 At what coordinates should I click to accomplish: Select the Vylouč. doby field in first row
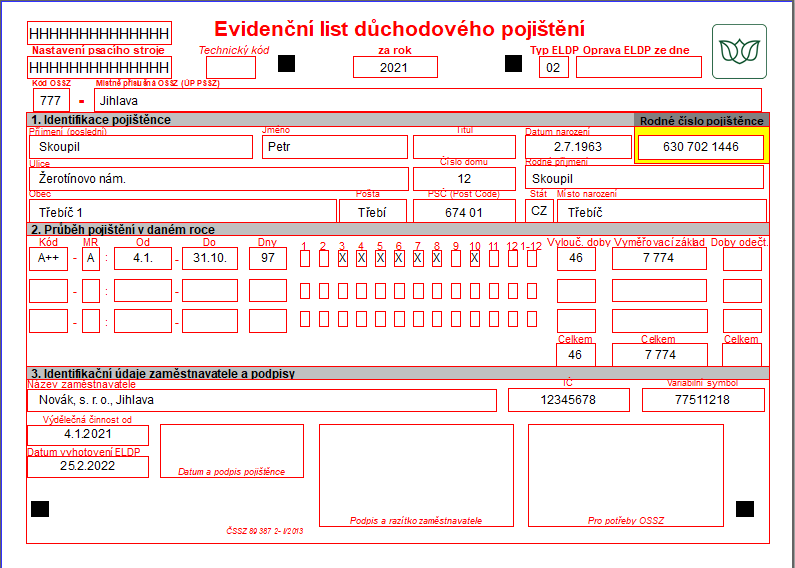pos(576,259)
